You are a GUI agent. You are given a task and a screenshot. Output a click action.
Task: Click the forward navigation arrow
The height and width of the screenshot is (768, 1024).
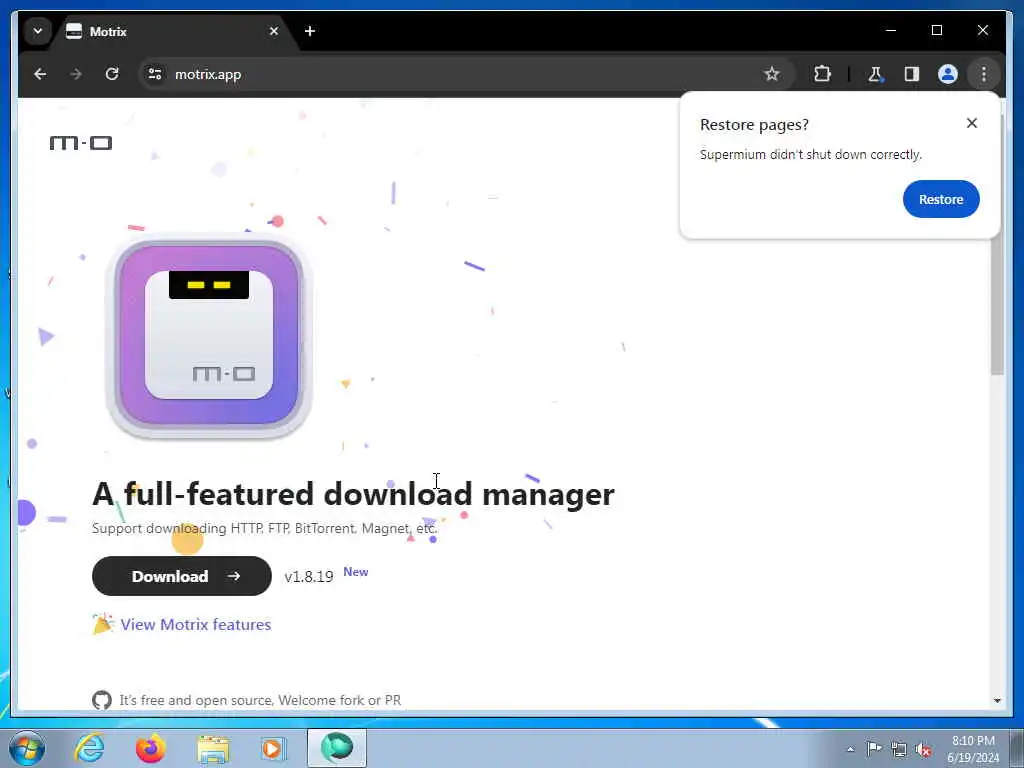click(76, 74)
